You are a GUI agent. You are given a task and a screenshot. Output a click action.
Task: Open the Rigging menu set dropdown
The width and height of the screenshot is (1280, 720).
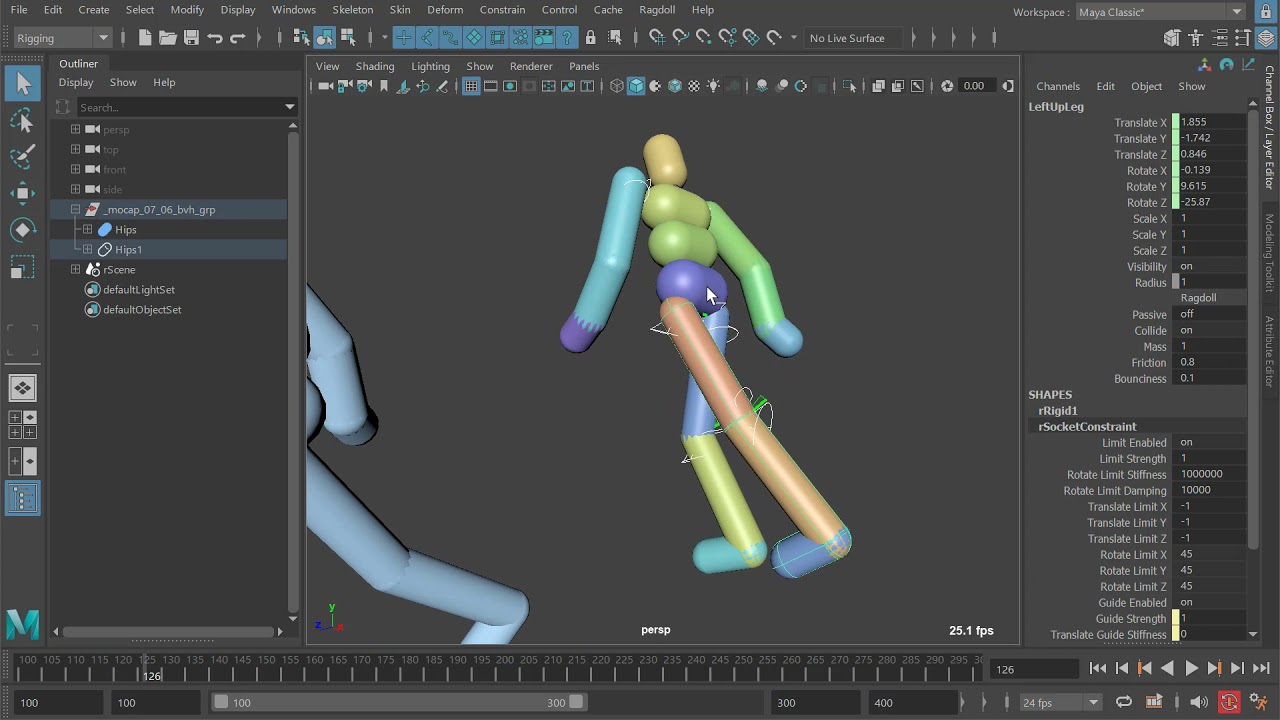tap(62, 38)
